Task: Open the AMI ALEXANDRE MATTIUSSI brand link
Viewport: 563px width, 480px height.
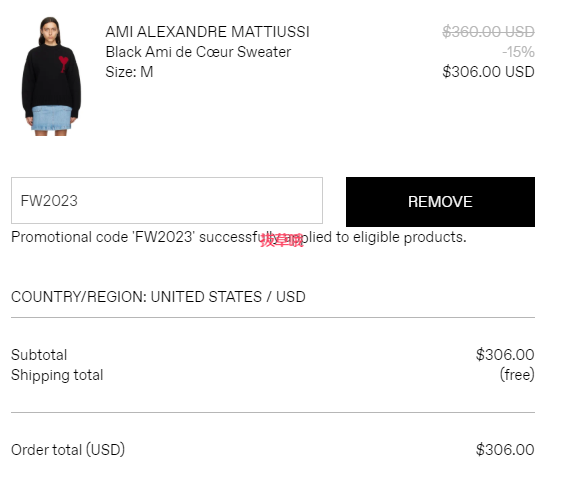Action: (x=208, y=32)
